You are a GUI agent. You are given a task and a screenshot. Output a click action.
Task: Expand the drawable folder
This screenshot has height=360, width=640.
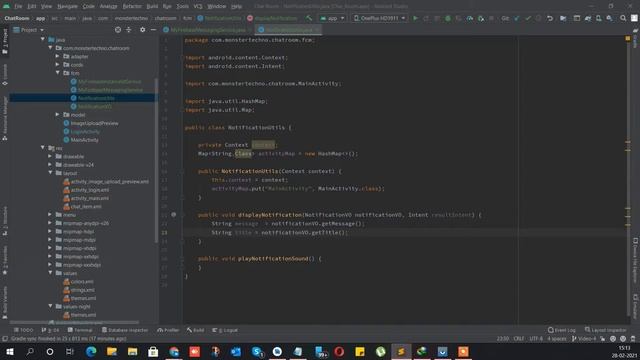pos(51,156)
